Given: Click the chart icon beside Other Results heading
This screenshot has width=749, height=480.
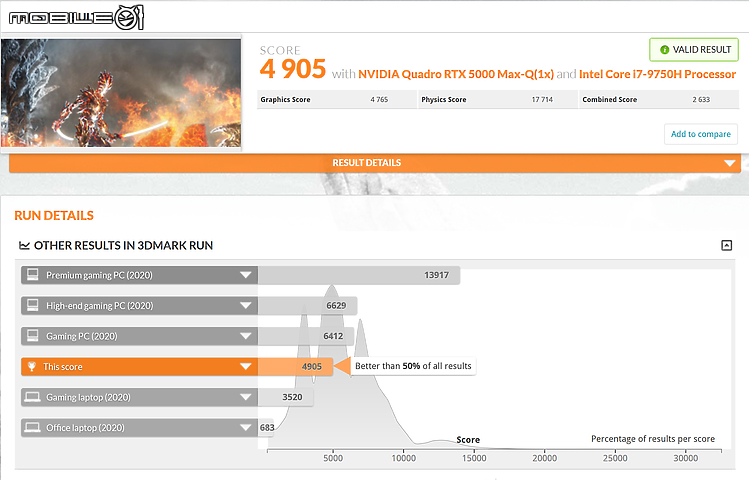Looking at the screenshot, I should pos(24,245).
